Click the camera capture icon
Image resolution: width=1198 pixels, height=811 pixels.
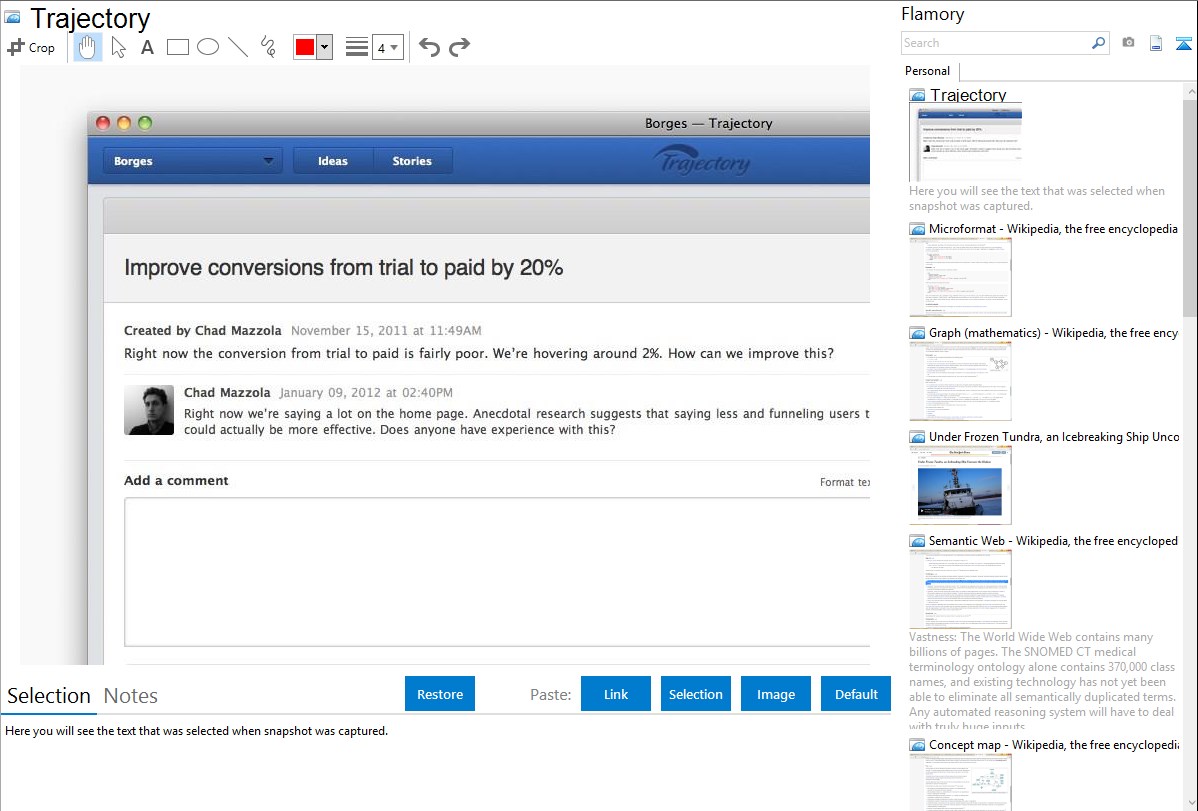pos(1128,43)
